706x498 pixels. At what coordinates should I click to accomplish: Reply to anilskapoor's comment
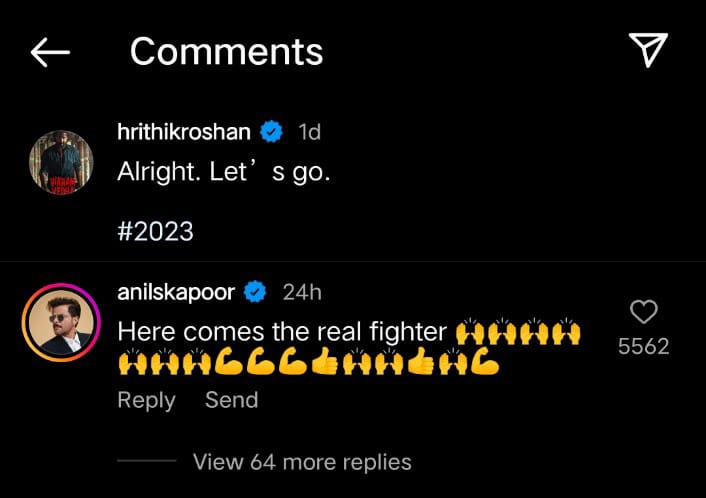(x=146, y=400)
